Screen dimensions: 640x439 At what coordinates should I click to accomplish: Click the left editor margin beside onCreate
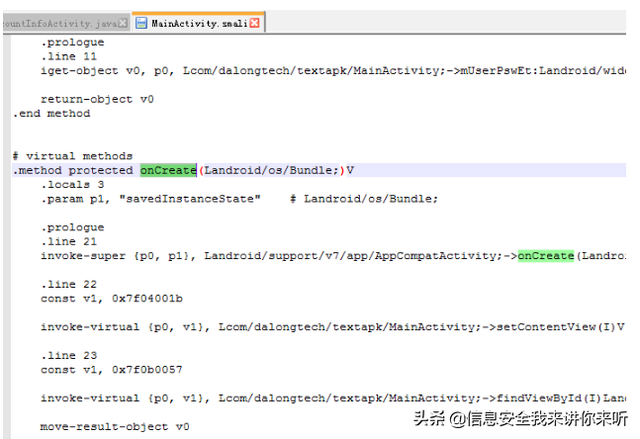point(7,170)
